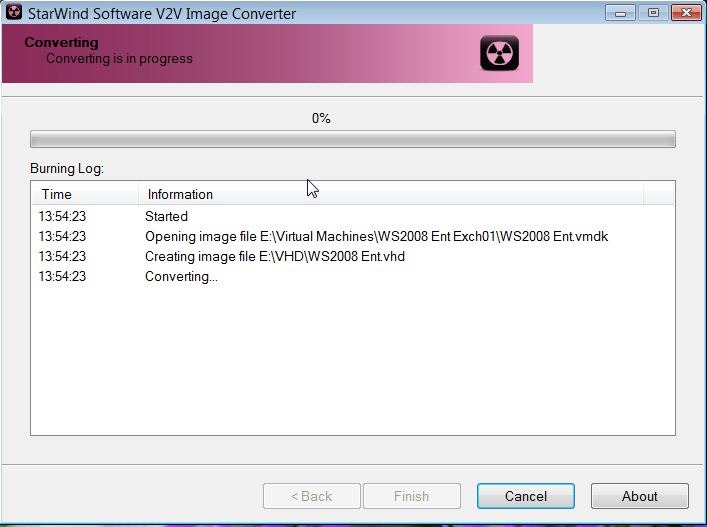The width and height of the screenshot is (707, 527).
Task: Select the "Converting..." log entry
Action: pyautogui.click(x=353, y=276)
